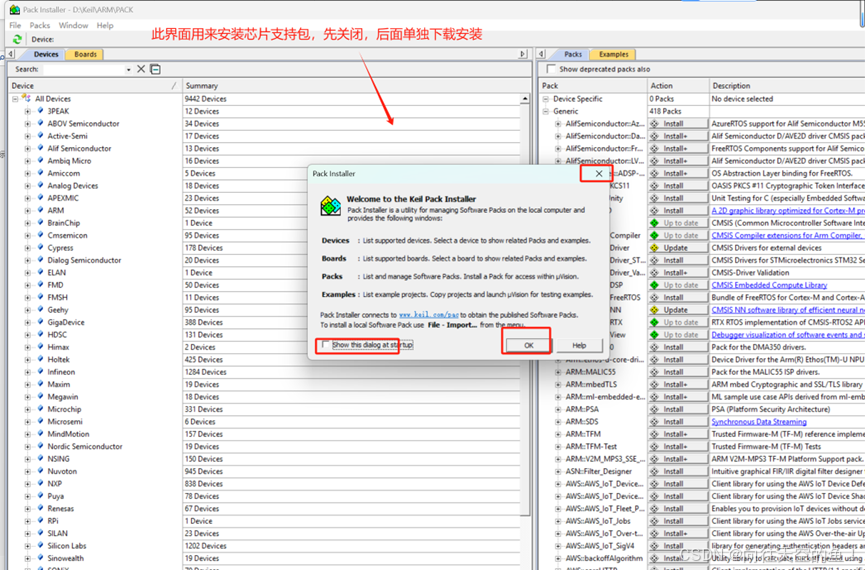Click Install+ for ARM::mbedTLS
Screen dimensions: 865x570
[678, 385]
